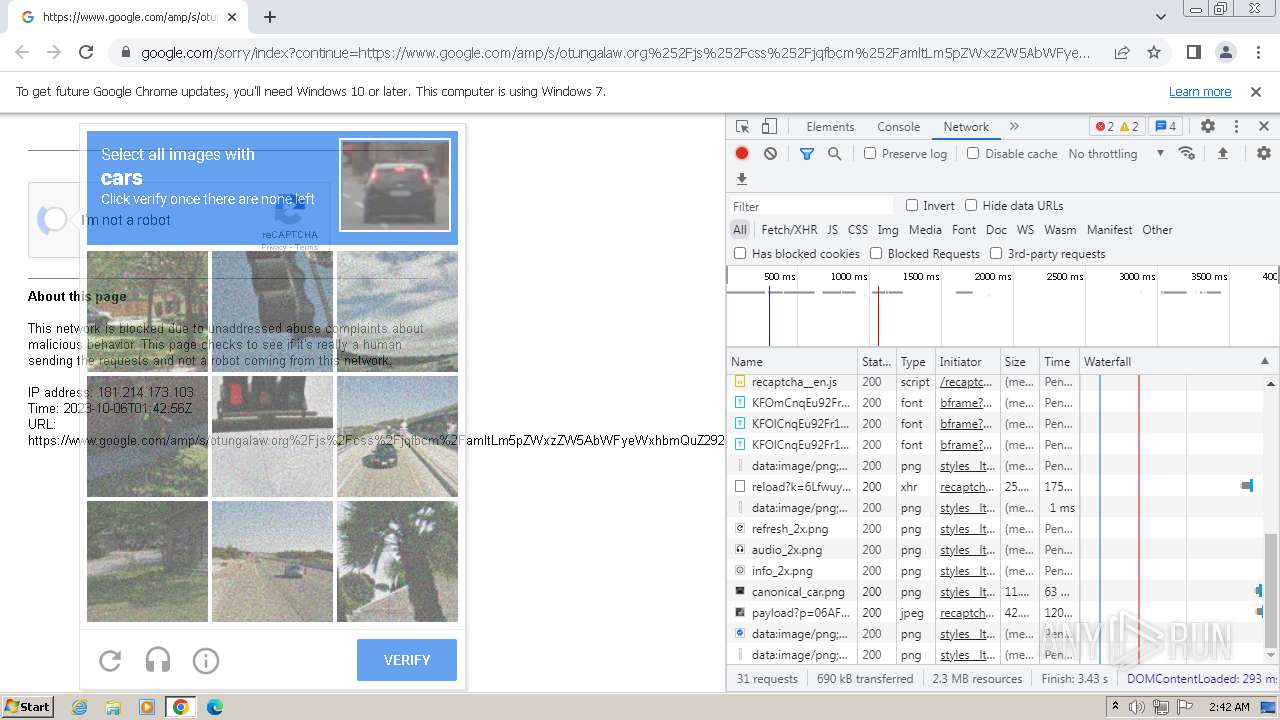Viewport: 1280px width, 720px height.
Task: Open Network panel settings gear
Action: click(1264, 153)
